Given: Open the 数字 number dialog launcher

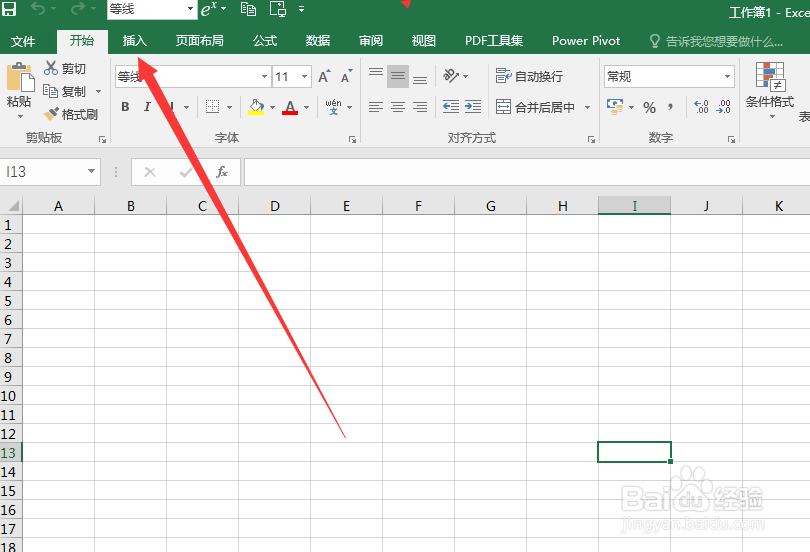Looking at the screenshot, I should 731,139.
